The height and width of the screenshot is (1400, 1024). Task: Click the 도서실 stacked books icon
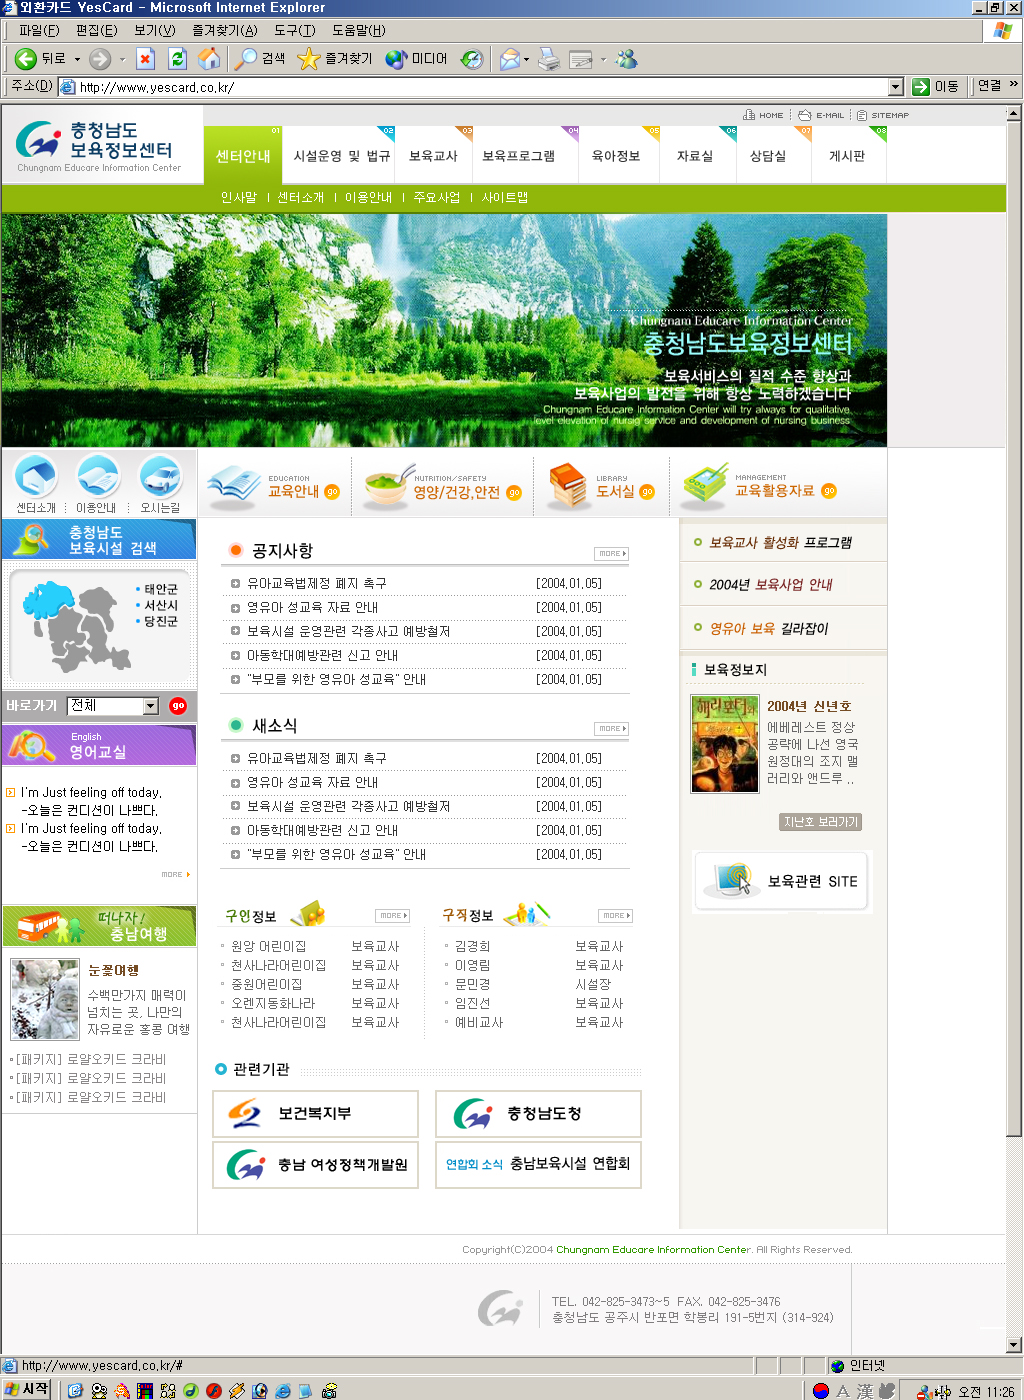pos(567,486)
